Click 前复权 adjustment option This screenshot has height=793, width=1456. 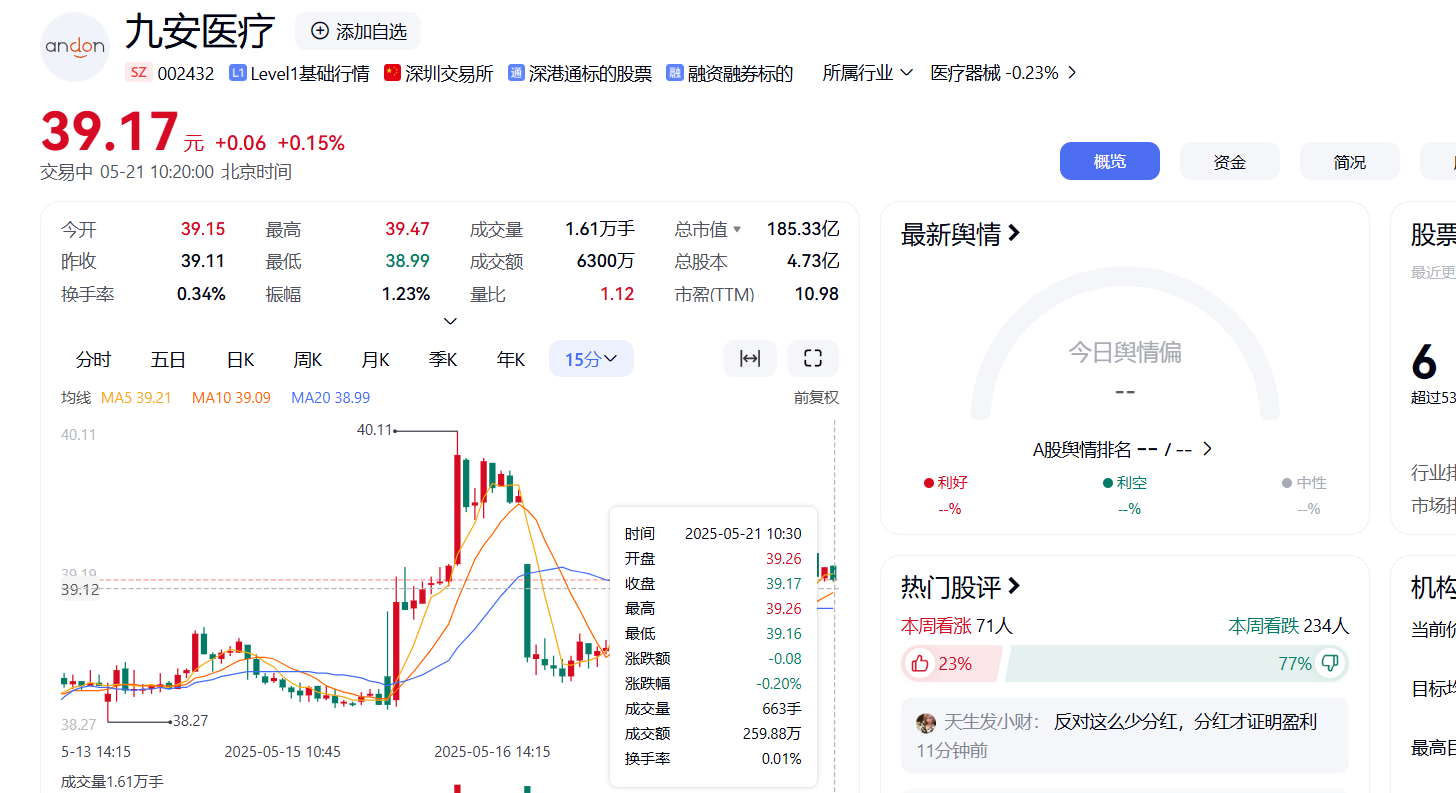[816, 398]
